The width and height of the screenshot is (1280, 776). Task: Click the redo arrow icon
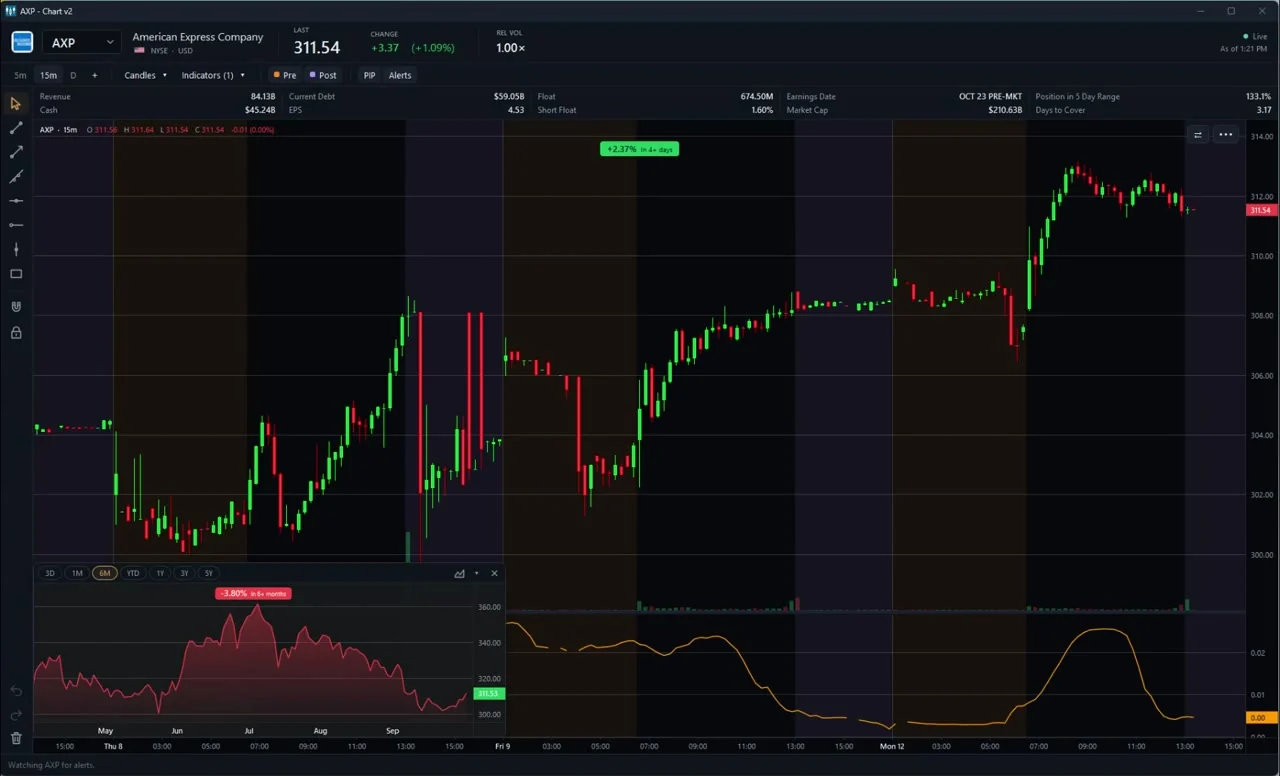(x=16, y=715)
